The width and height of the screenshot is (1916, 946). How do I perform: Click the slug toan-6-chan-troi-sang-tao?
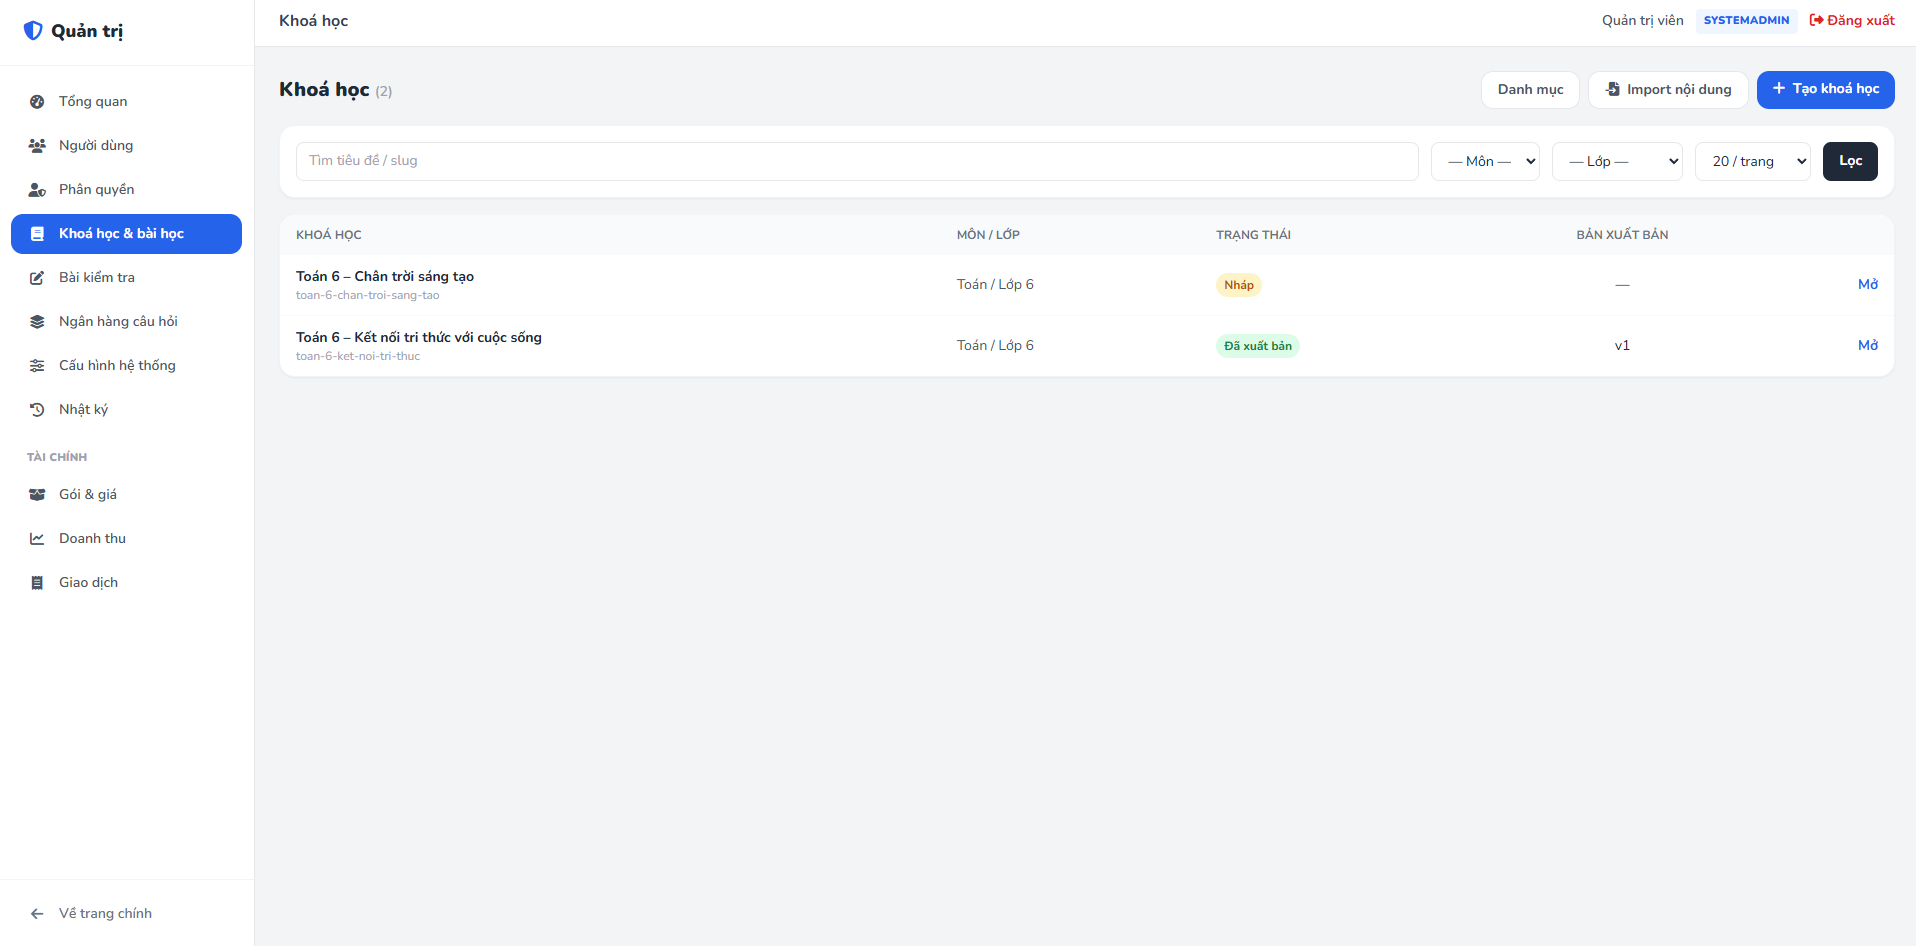pos(368,296)
